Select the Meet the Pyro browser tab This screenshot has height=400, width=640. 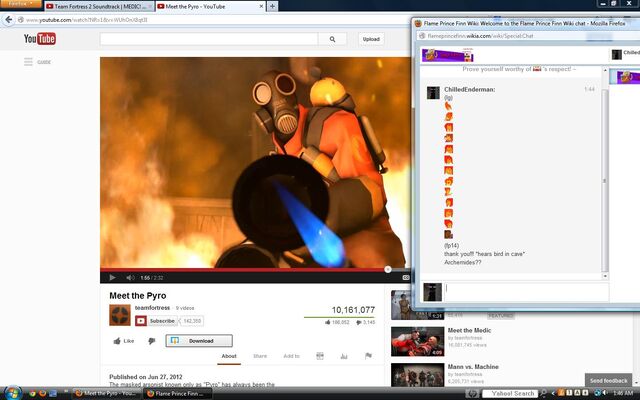208,6
